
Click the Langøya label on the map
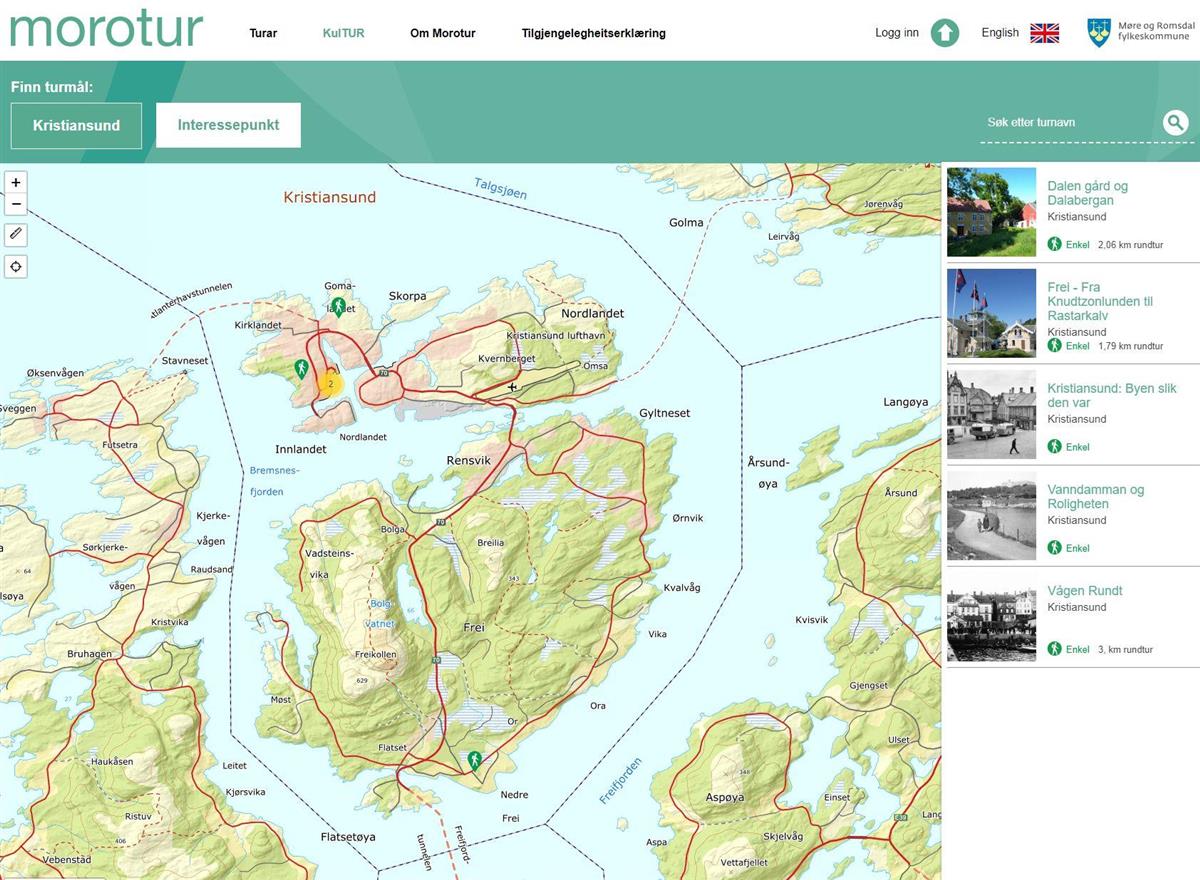point(906,402)
